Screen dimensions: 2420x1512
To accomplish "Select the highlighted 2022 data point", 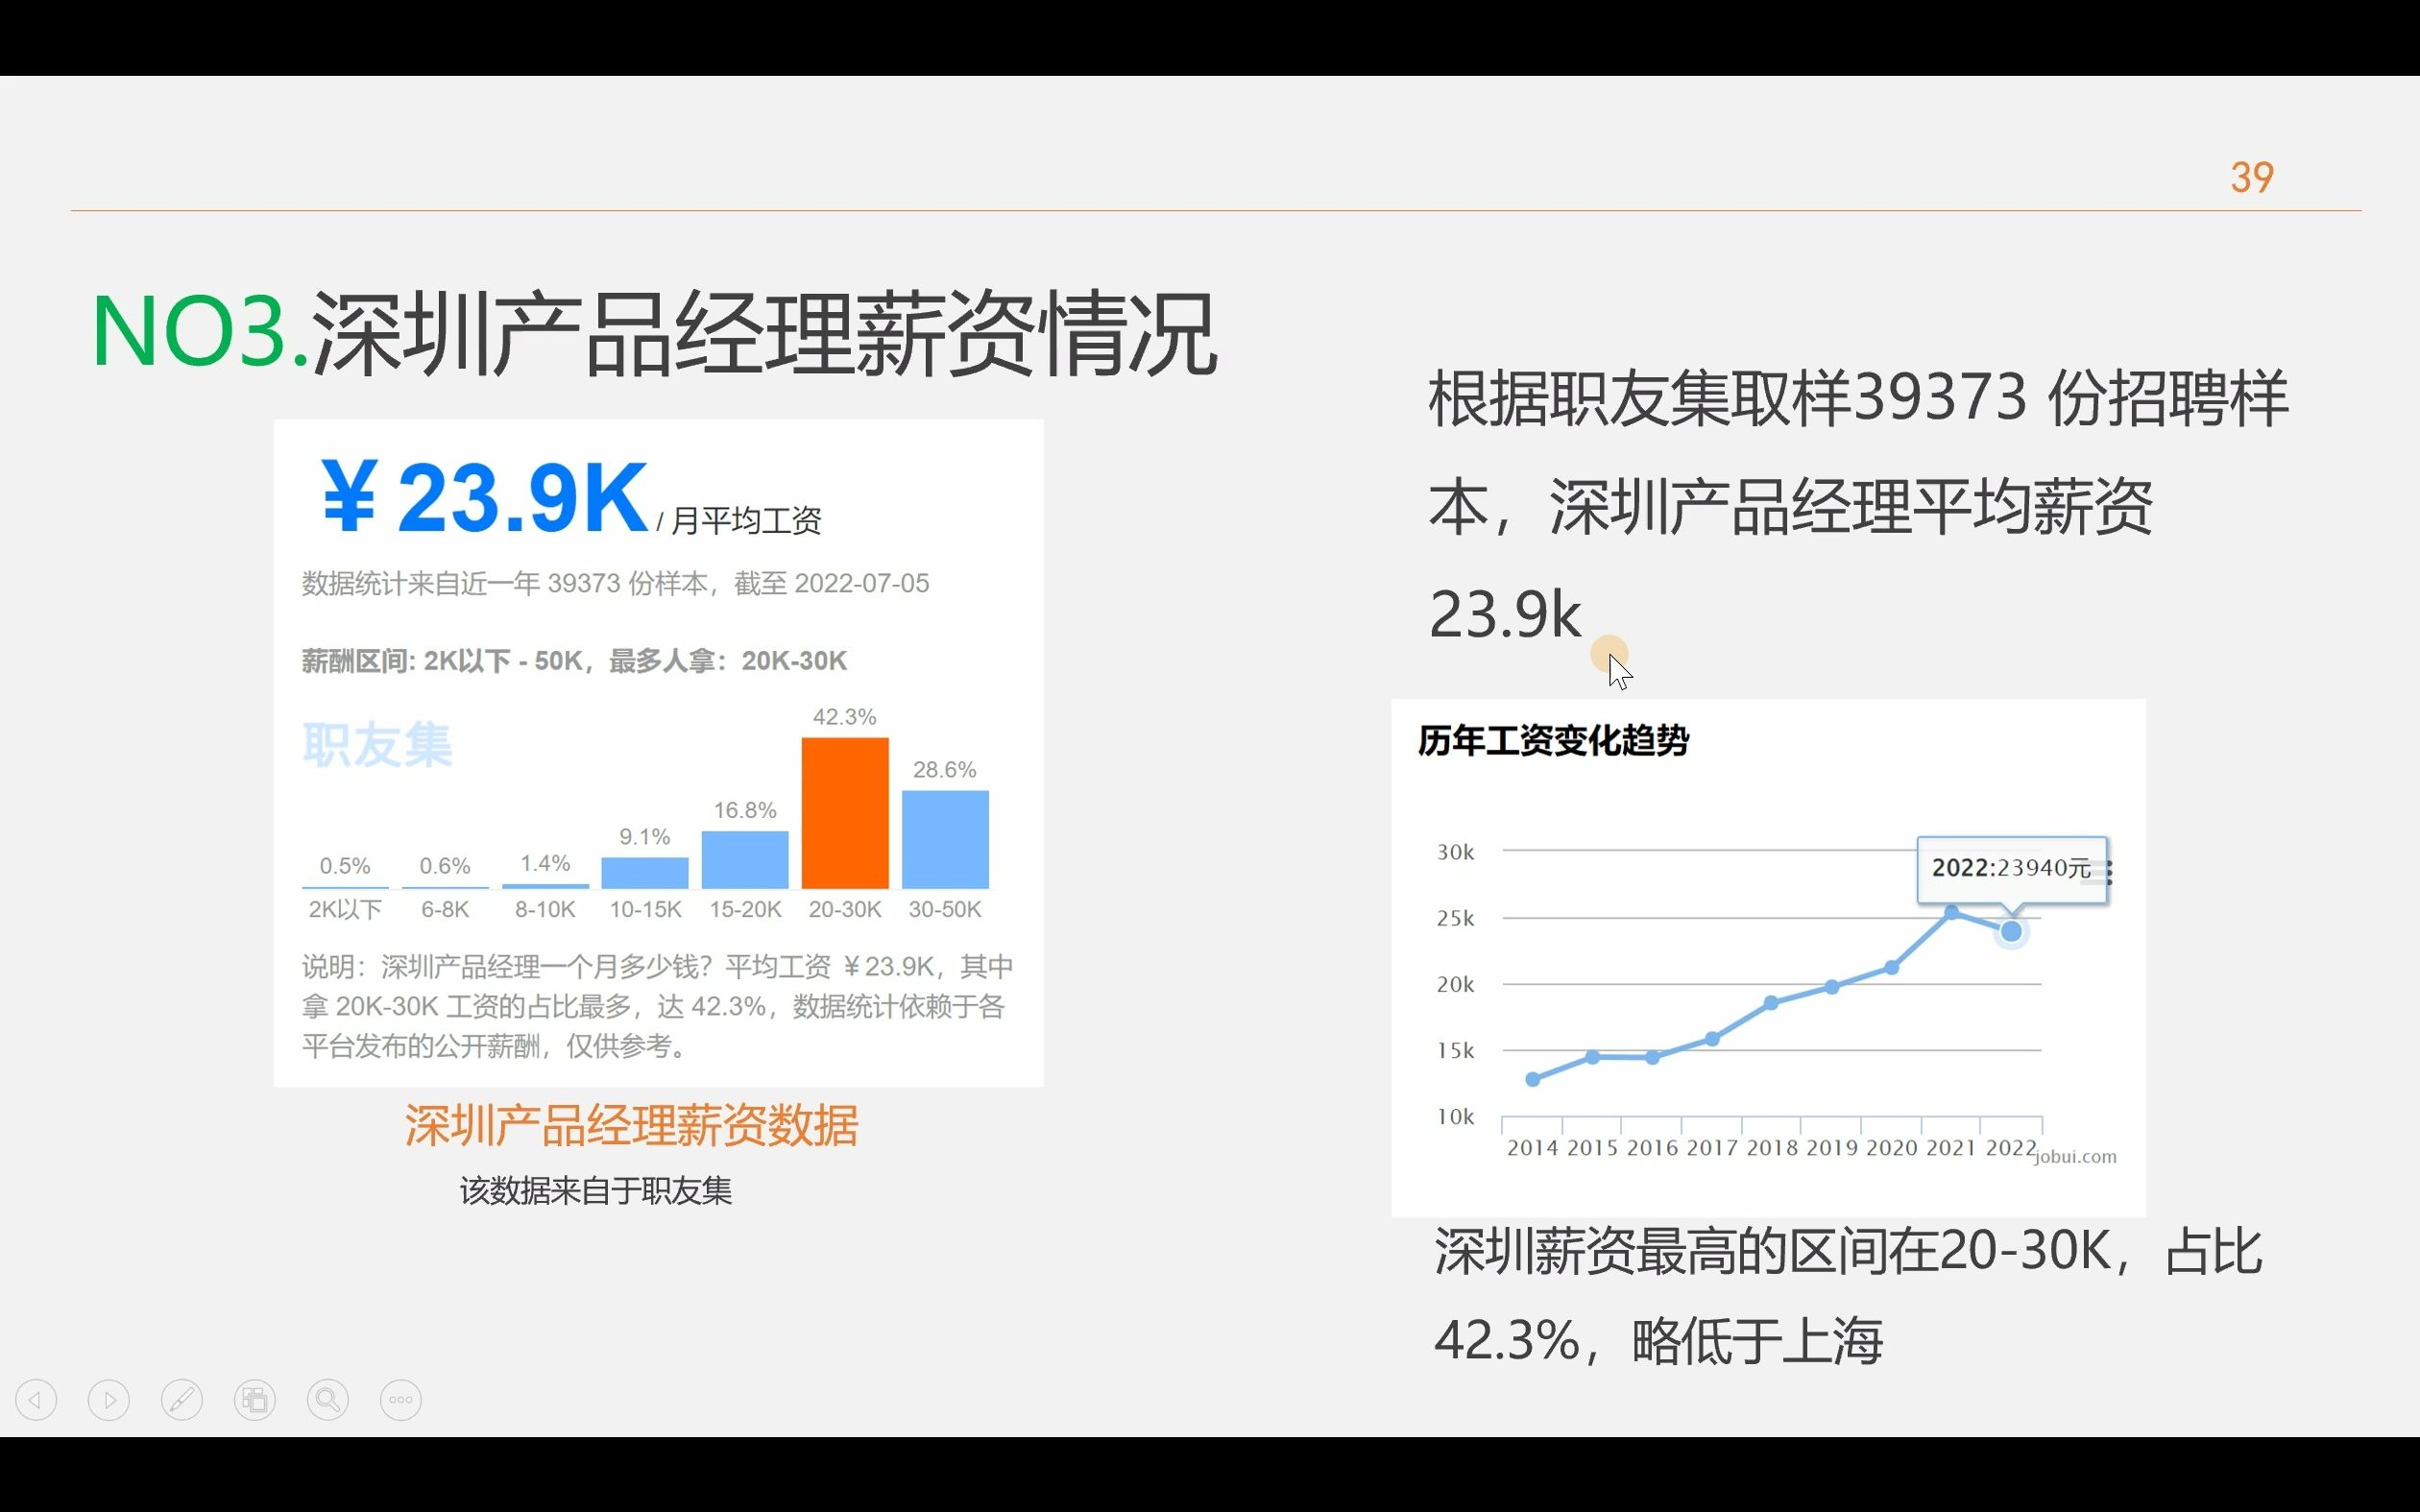I will (2011, 932).
